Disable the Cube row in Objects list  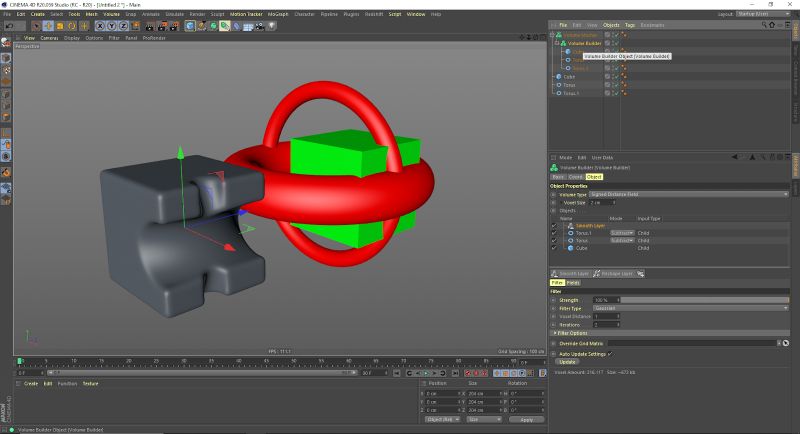pos(554,247)
